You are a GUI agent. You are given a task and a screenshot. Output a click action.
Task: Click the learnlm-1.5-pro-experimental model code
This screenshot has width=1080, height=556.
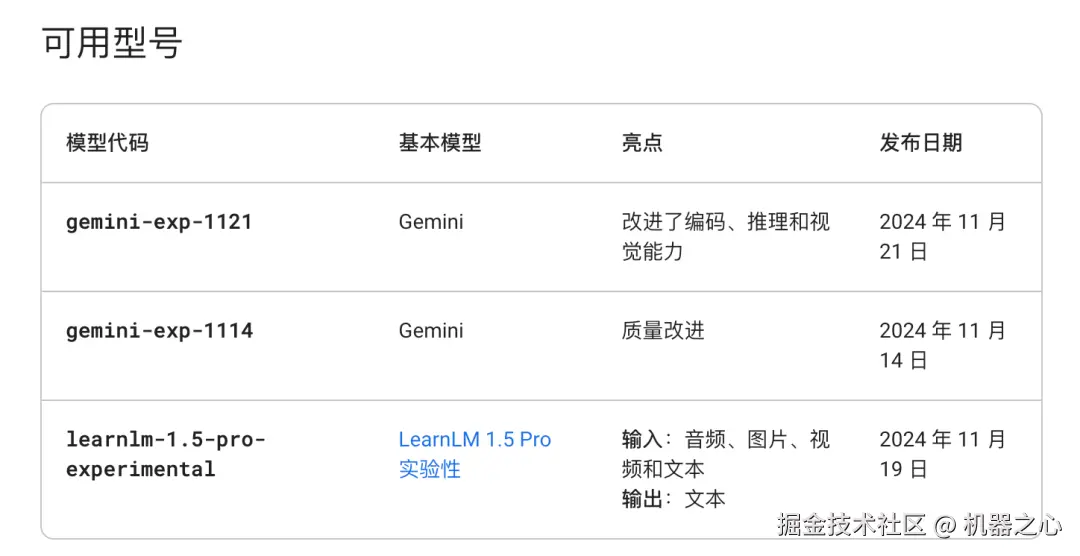click(x=164, y=454)
